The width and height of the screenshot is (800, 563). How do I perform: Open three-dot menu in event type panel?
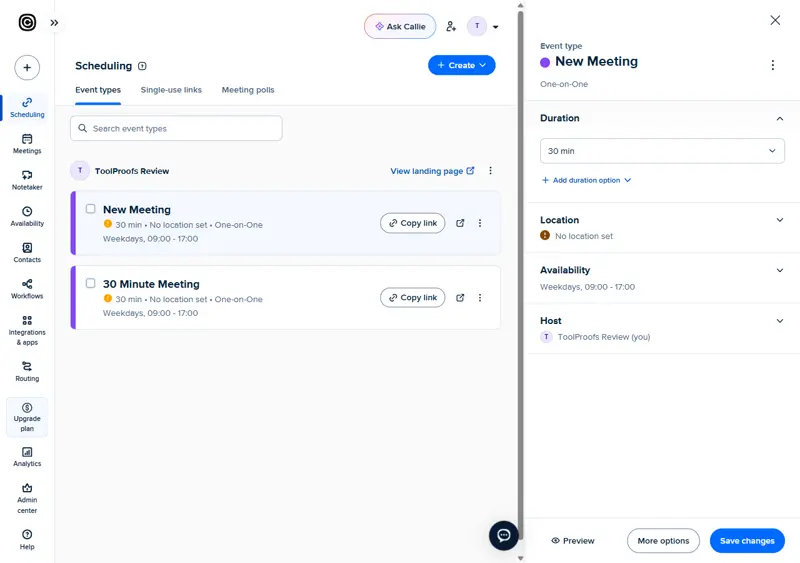773,65
